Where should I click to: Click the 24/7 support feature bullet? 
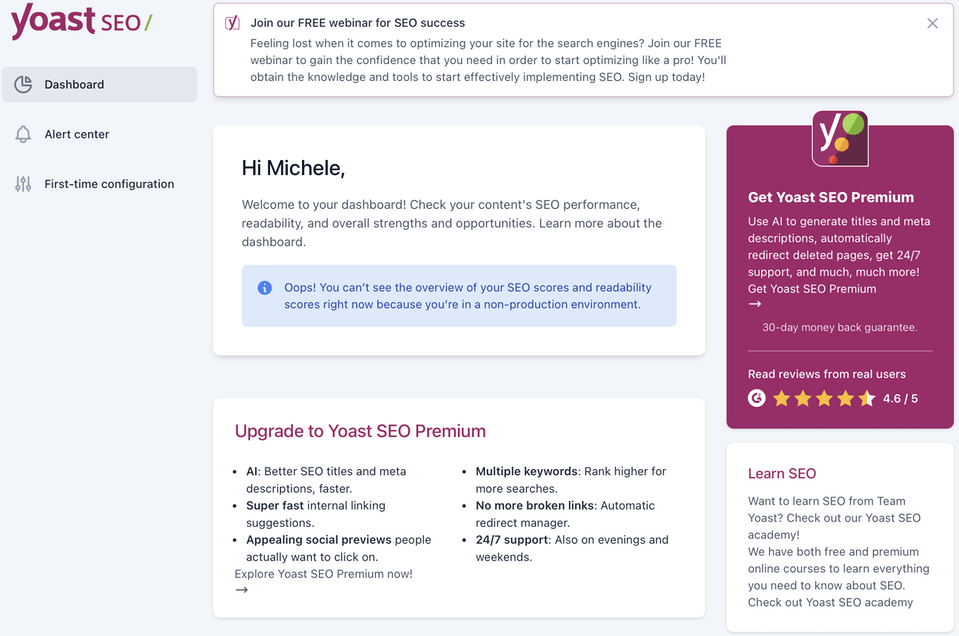tap(572, 549)
